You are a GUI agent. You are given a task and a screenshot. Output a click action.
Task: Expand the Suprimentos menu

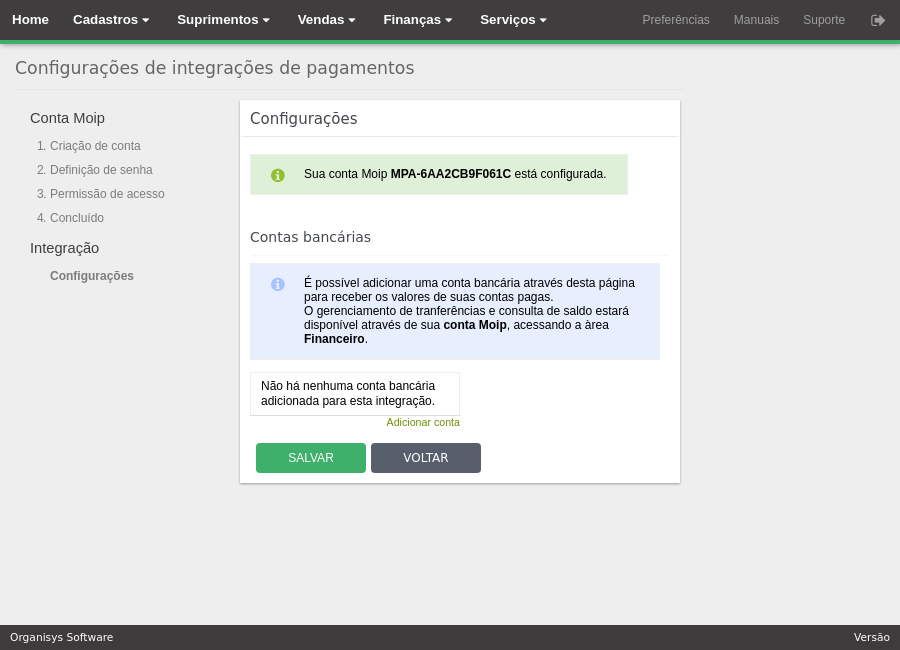[223, 20]
